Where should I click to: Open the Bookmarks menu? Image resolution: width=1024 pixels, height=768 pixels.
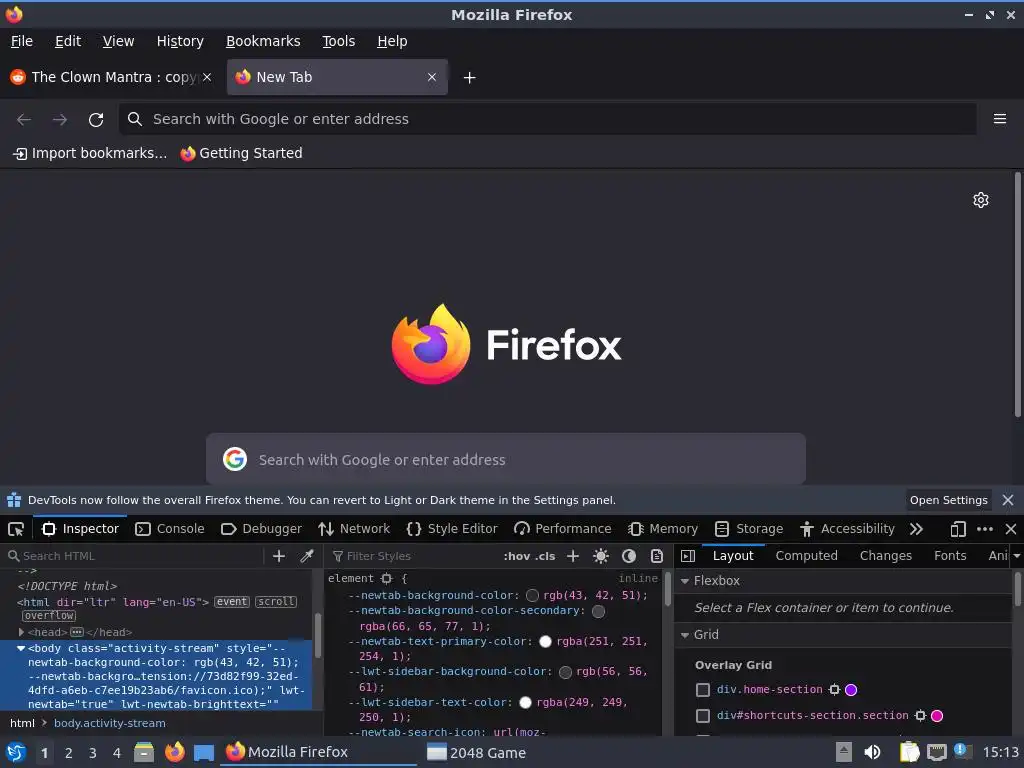pos(263,41)
